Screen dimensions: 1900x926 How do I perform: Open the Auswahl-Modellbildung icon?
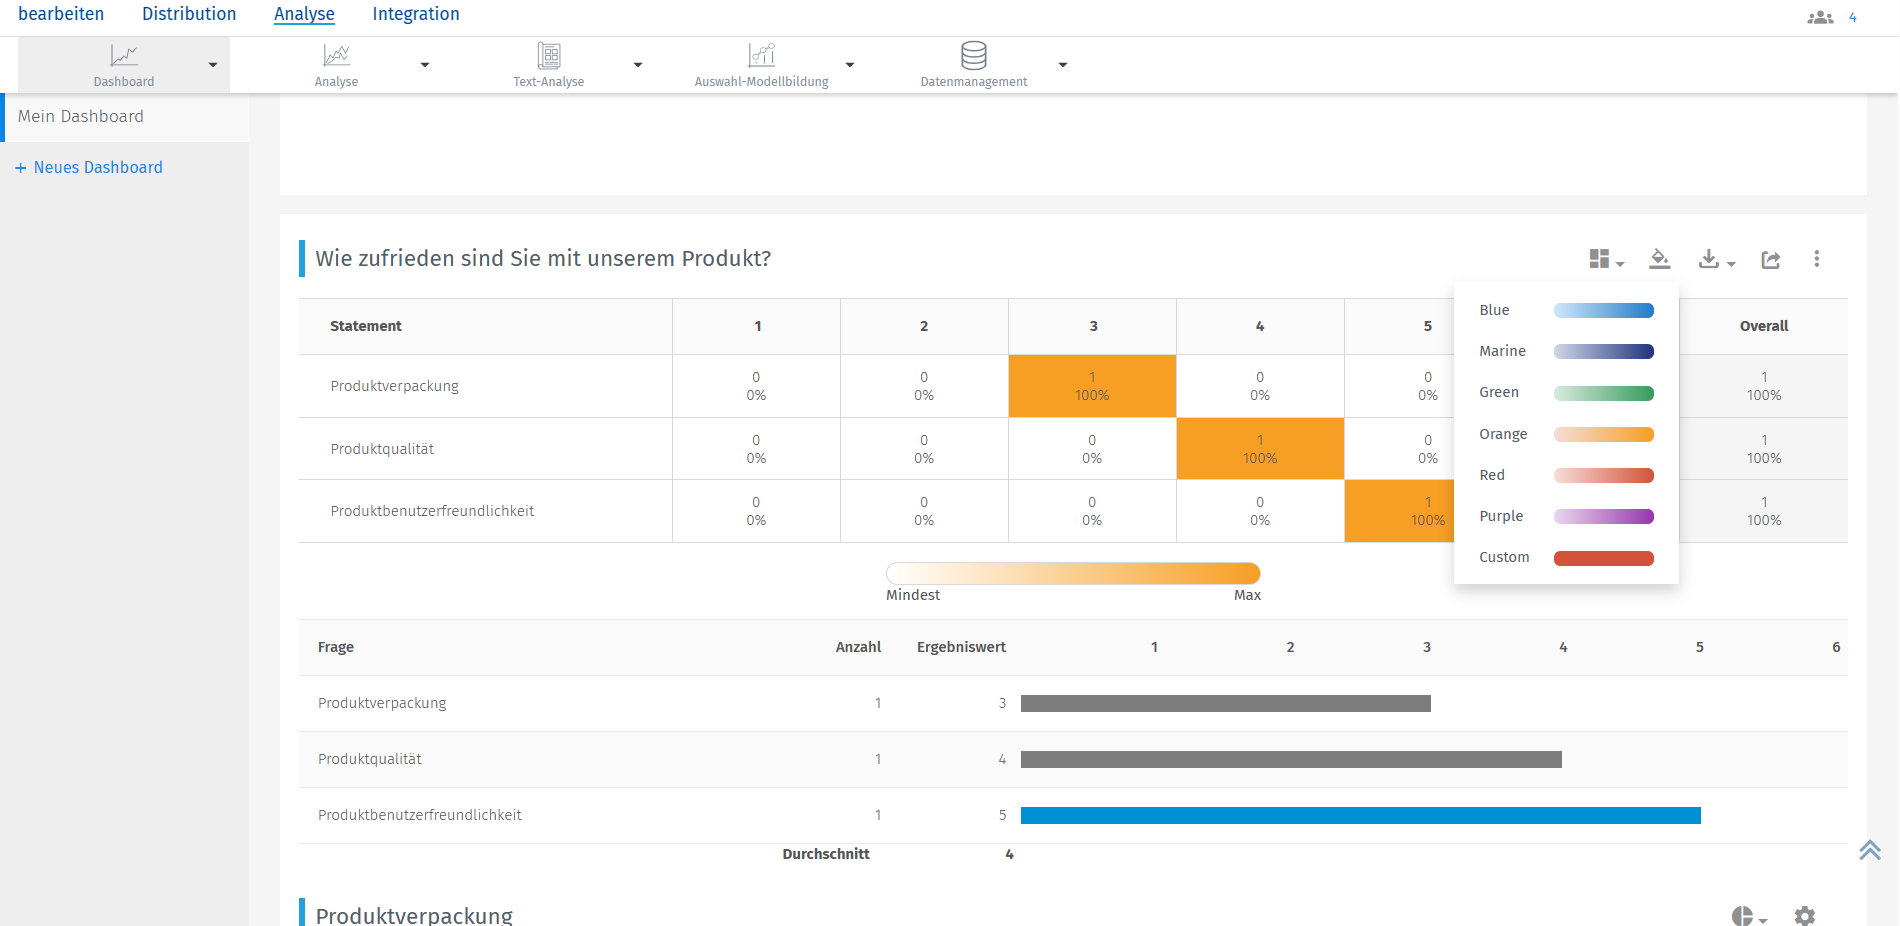tap(761, 55)
